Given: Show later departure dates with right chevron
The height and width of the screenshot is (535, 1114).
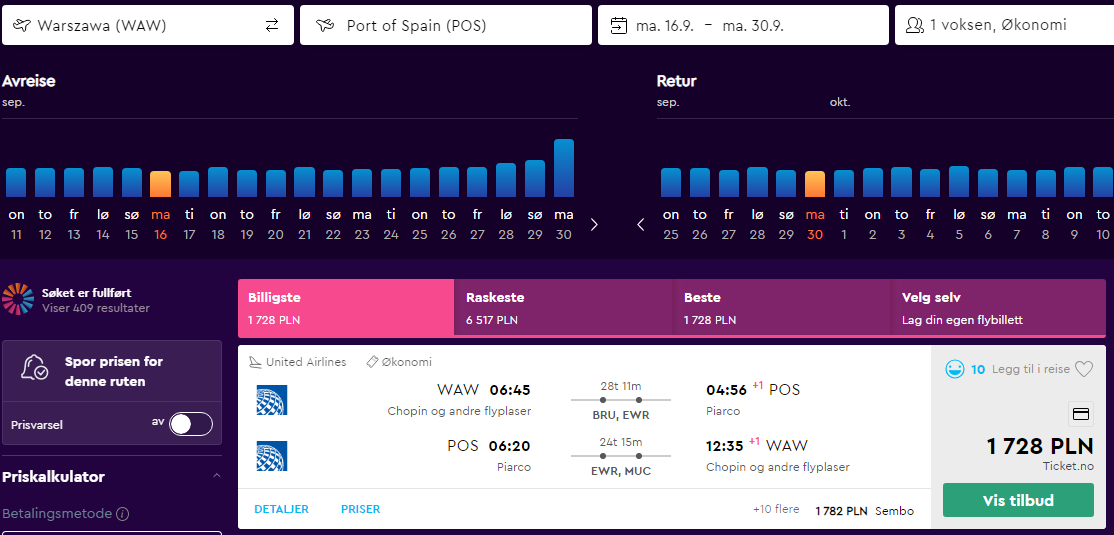Looking at the screenshot, I should (594, 225).
